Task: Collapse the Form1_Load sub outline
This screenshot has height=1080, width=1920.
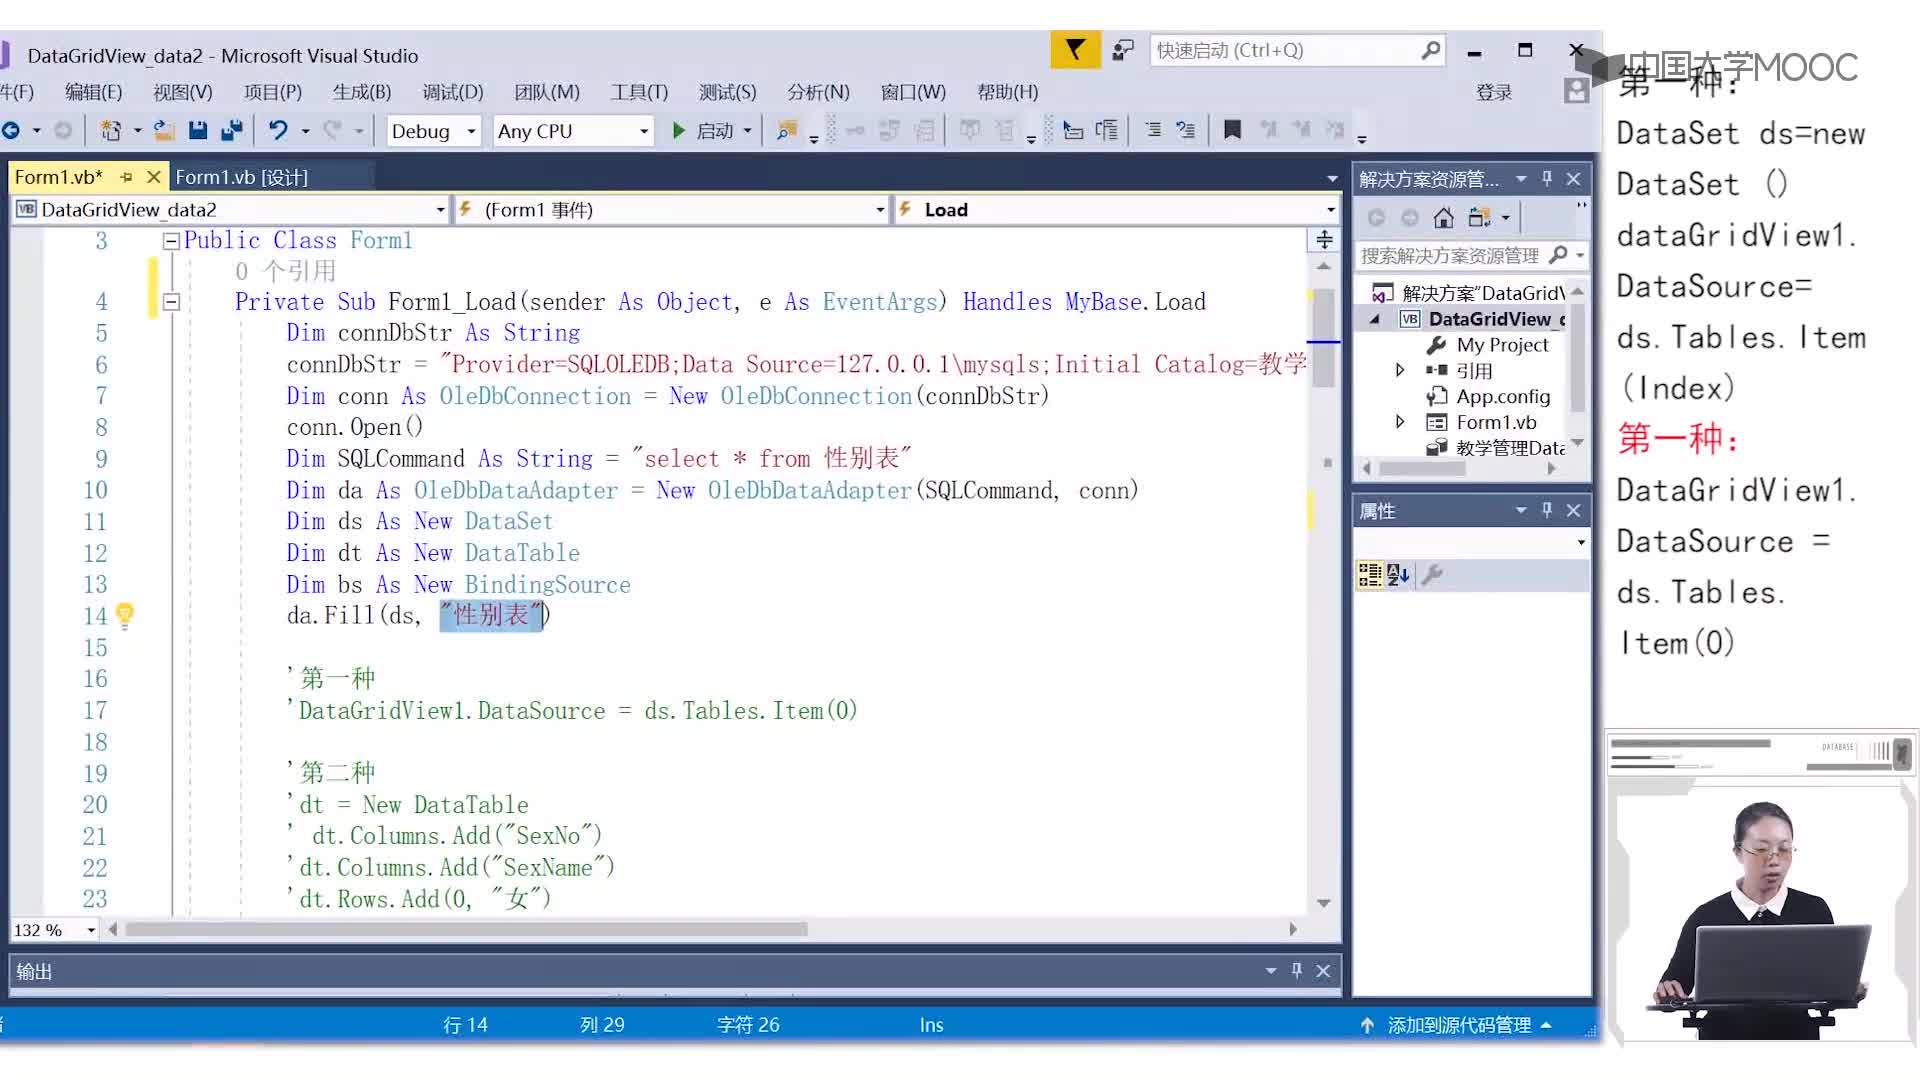Action: tap(171, 301)
